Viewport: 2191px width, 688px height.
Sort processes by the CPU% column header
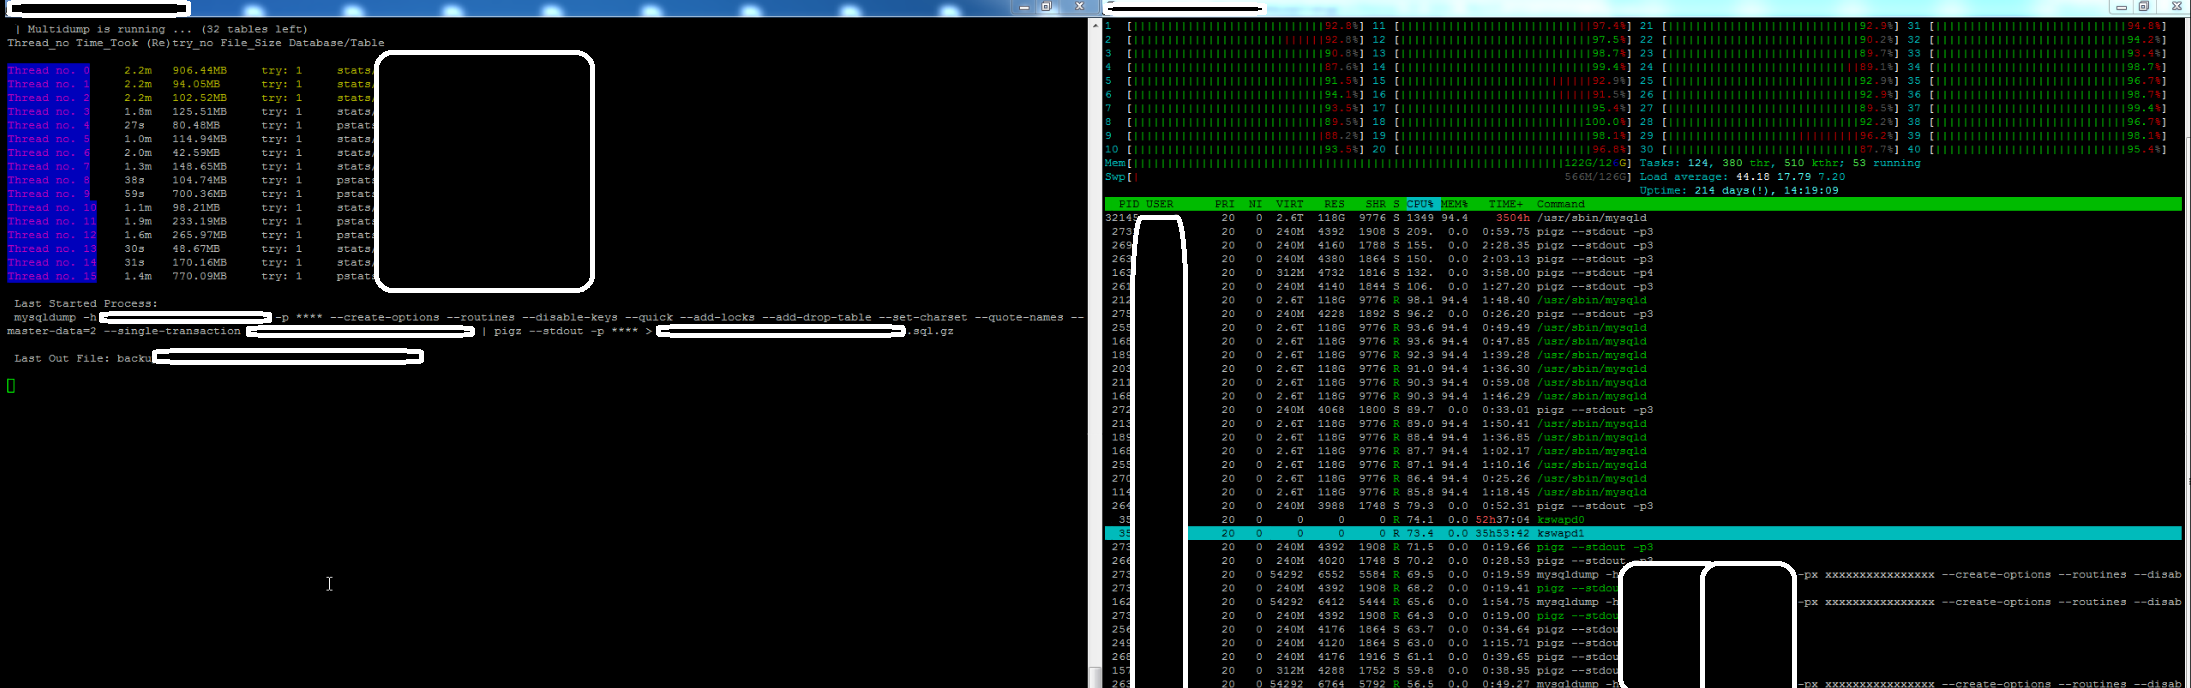[x=1419, y=204]
